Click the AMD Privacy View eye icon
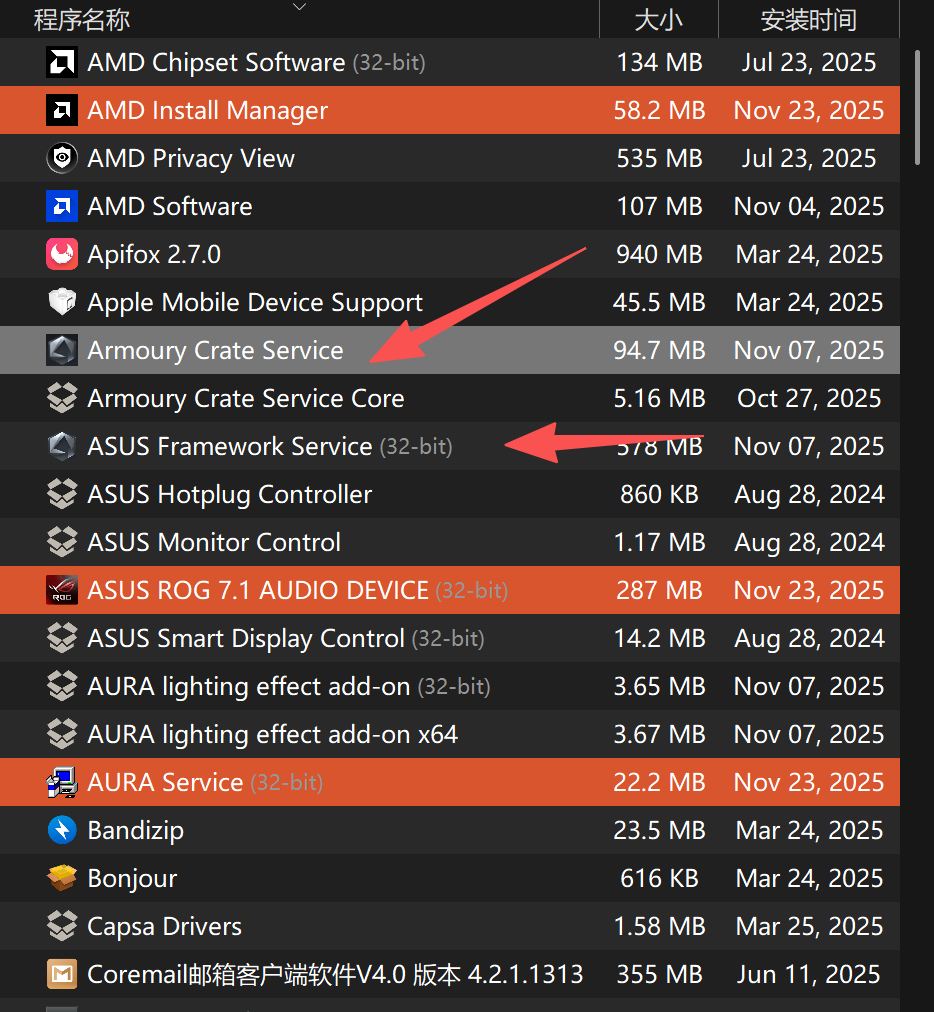Image resolution: width=934 pixels, height=1012 pixels. [62, 158]
